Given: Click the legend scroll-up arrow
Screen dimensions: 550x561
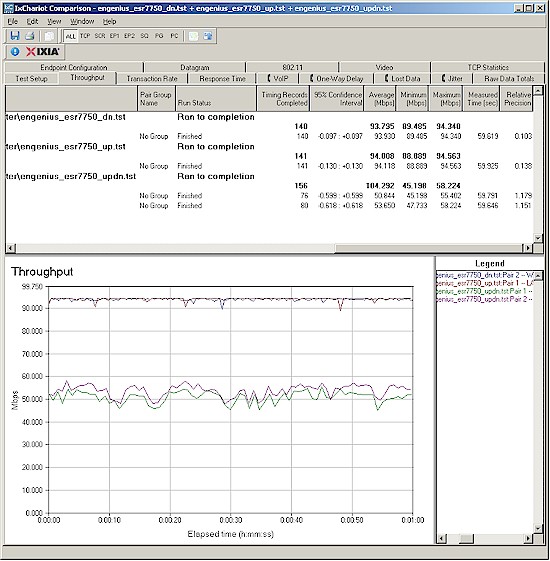Looking at the screenshot, I should [538, 275].
